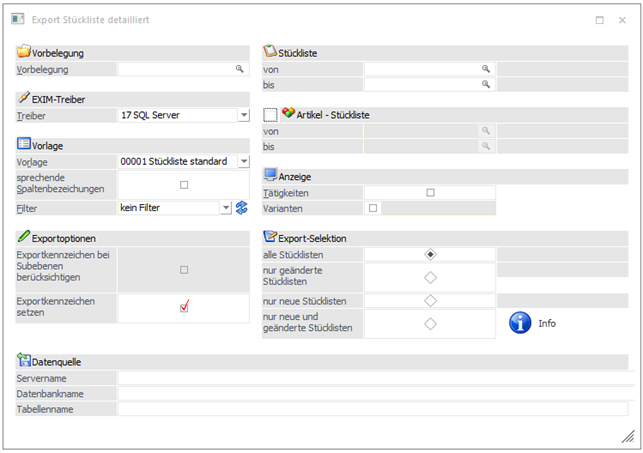The height and width of the screenshot is (453, 643).
Task: Click search icon in Stückliste bis field
Action: [486, 85]
